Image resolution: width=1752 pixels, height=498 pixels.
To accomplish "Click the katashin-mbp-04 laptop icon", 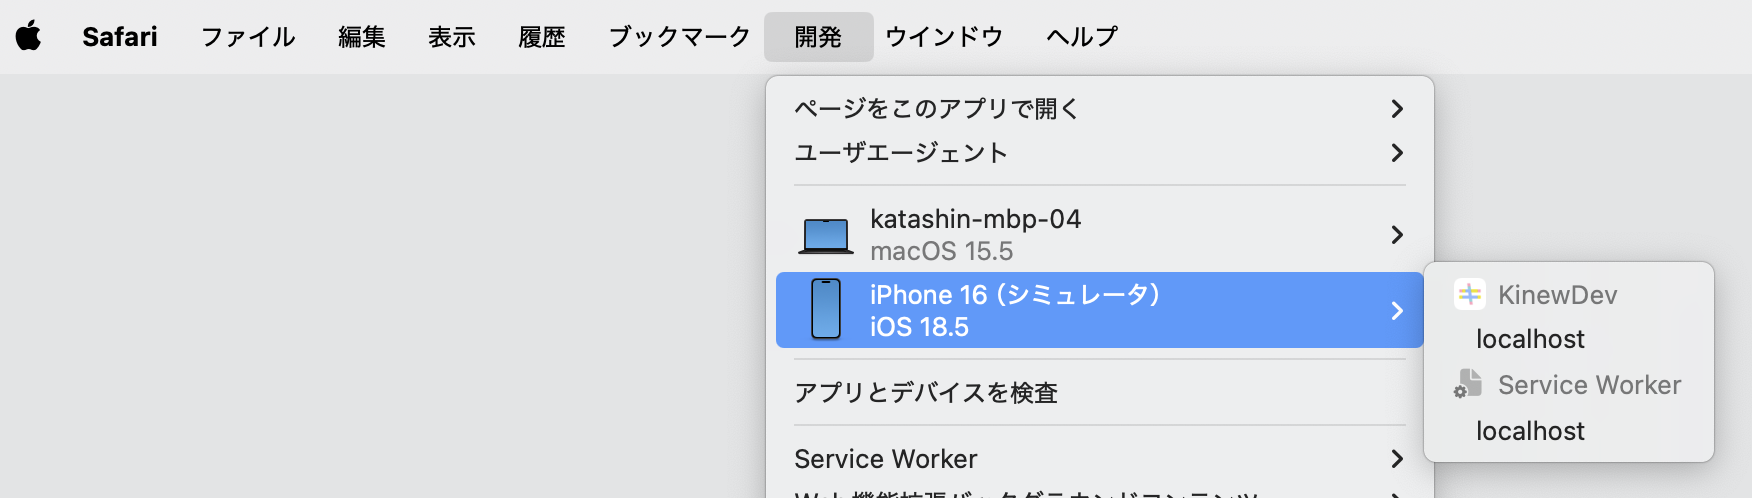I will 826,235.
